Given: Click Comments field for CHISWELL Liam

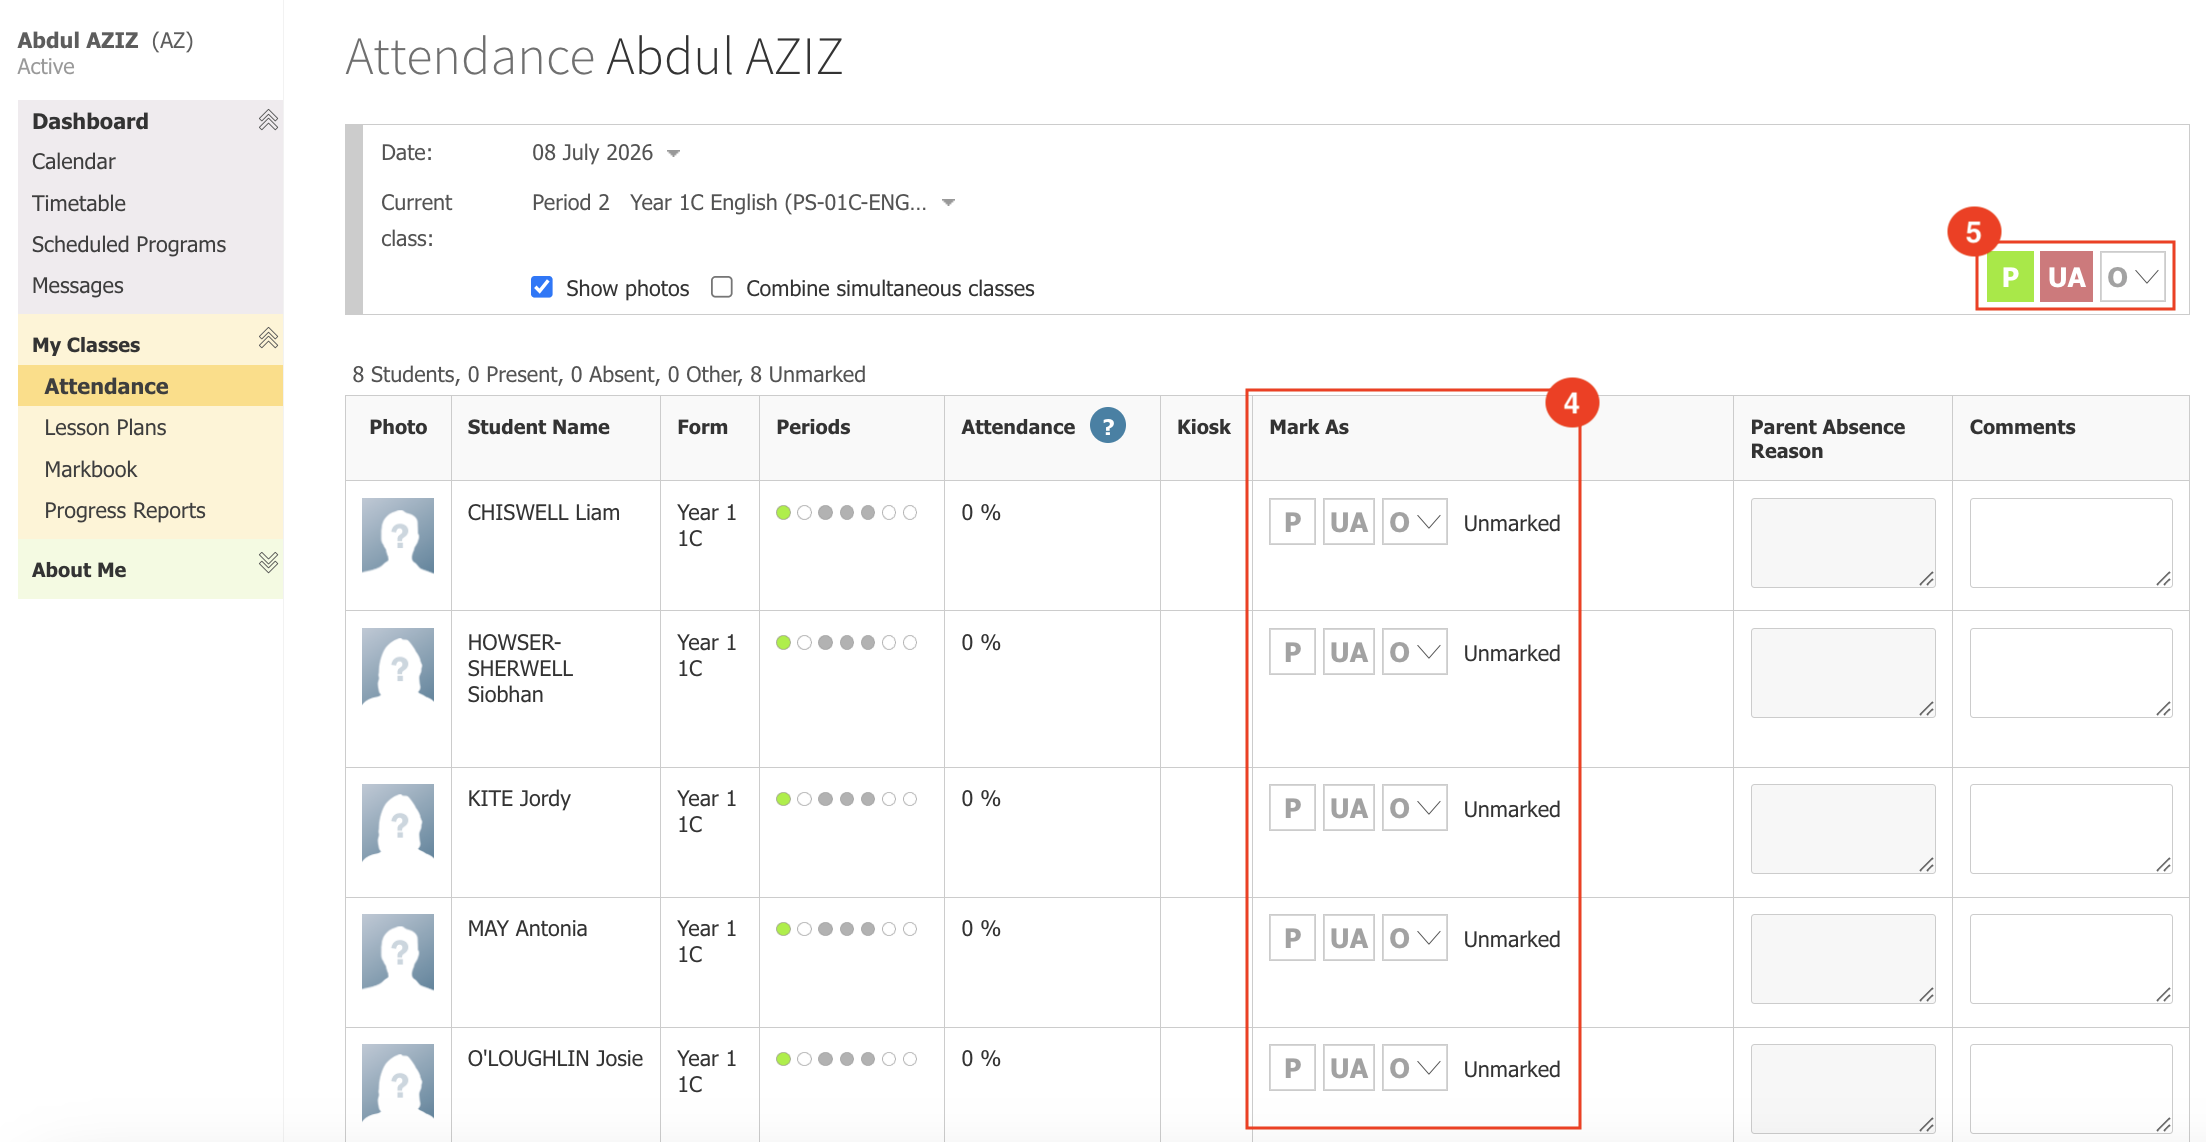Looking at the screenshot, I should click(2070, 542).
